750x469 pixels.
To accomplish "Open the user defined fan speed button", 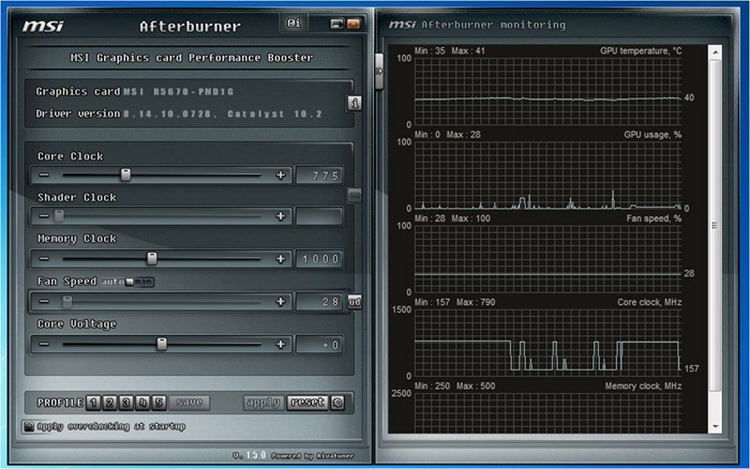I will click(354, 301).
